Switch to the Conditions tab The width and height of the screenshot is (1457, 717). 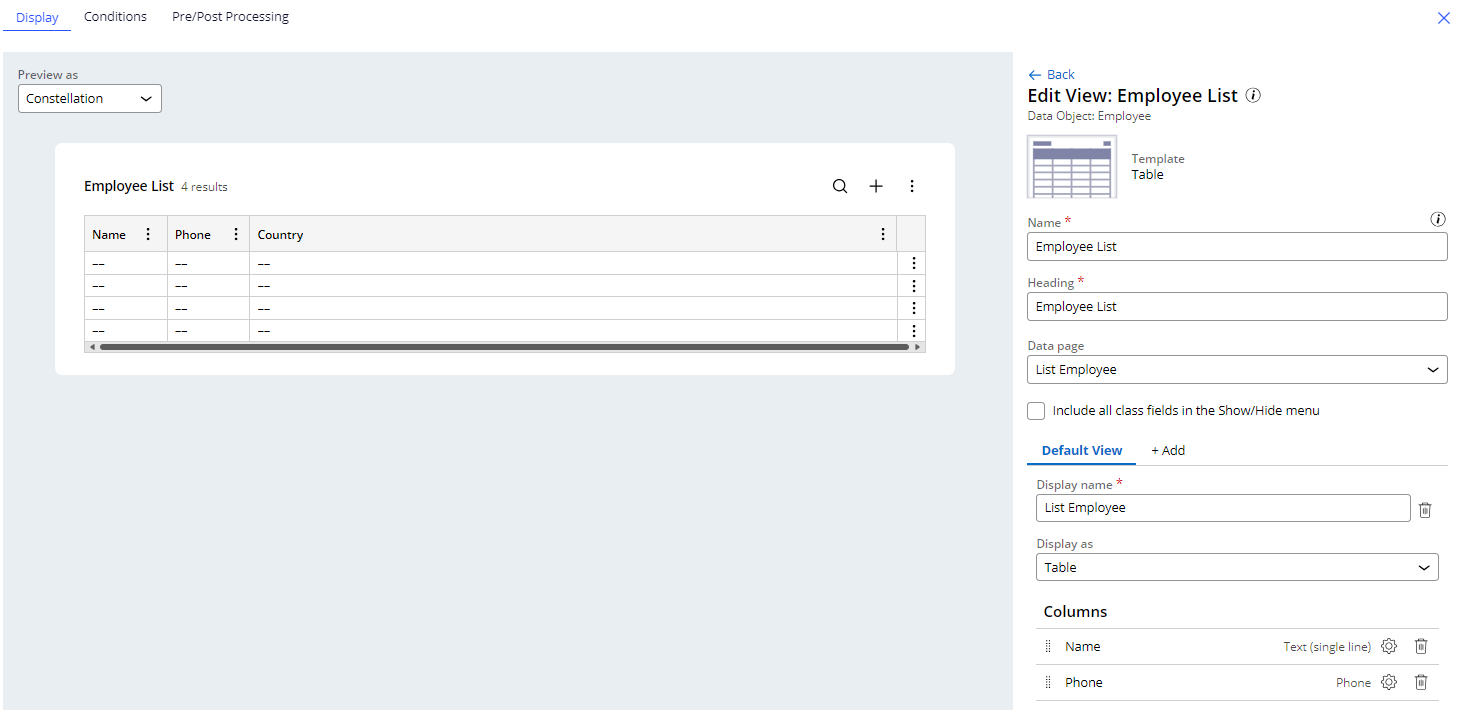115,16
